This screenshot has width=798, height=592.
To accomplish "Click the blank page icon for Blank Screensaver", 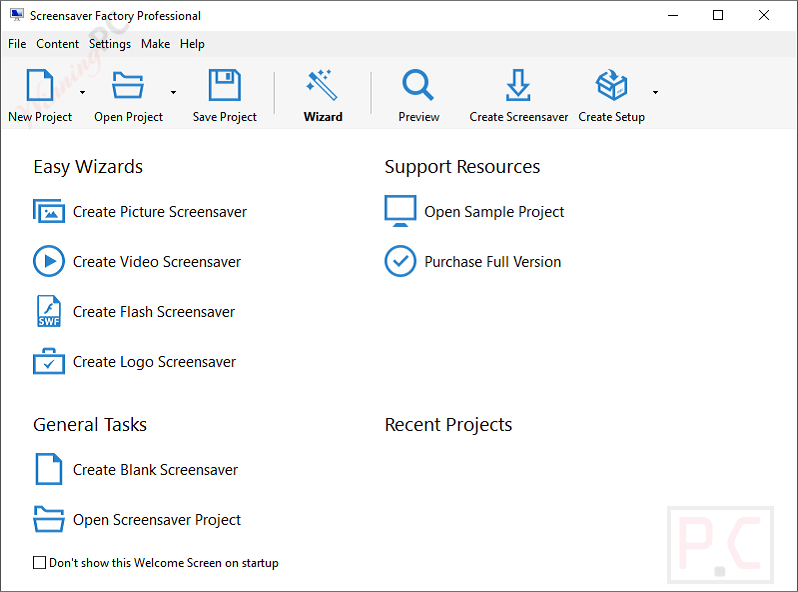I will pyautogui.click(x=49, y=469).
